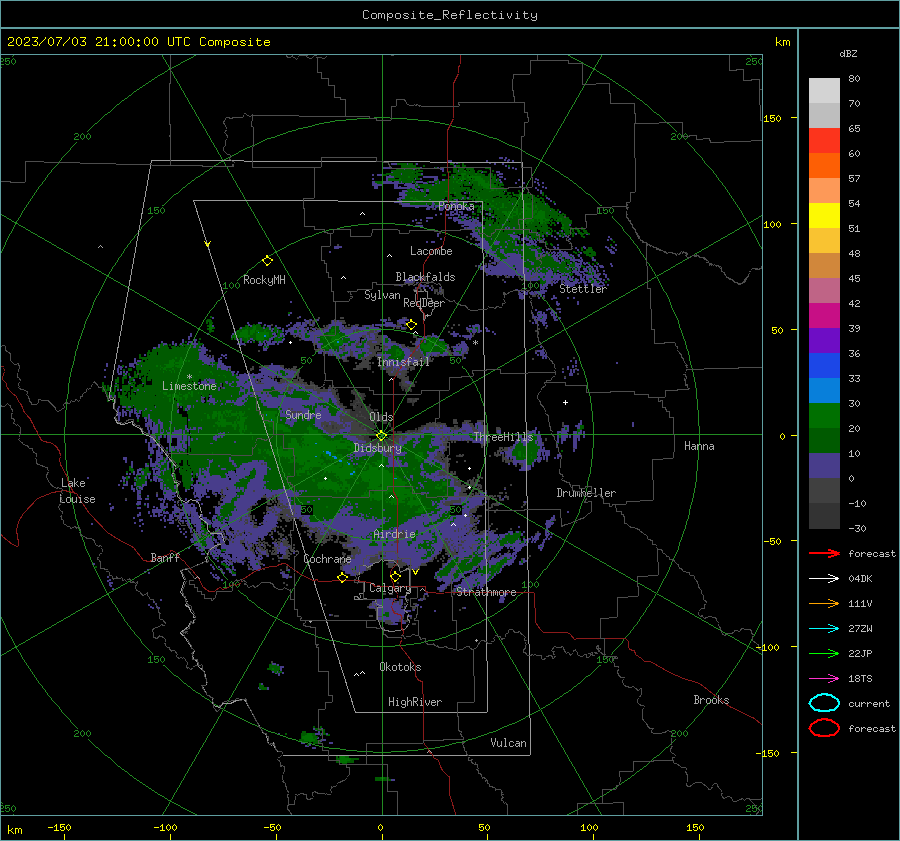Click the Sundre label
The image size is (900, 841).
point(303,414)
